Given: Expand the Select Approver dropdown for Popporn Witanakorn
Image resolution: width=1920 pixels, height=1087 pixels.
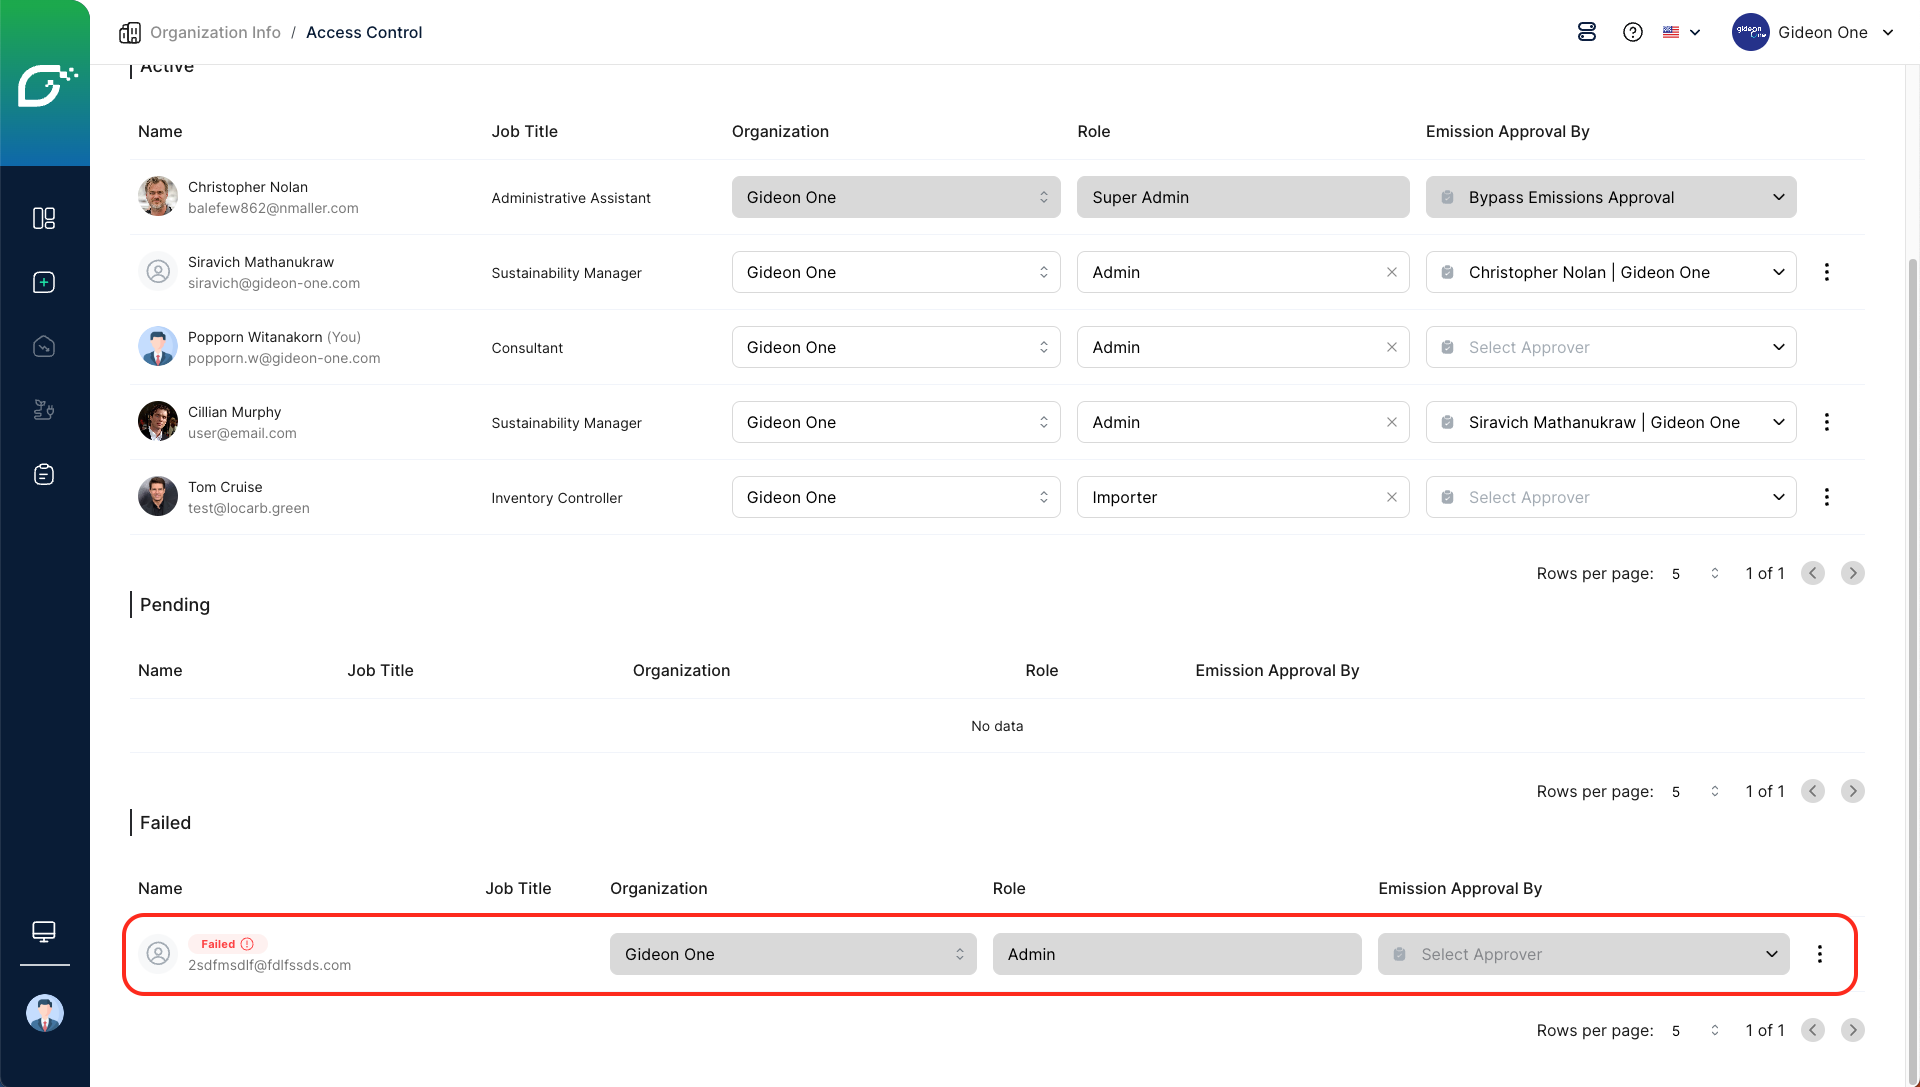Looking at the screenshot, I should 1610,347.
